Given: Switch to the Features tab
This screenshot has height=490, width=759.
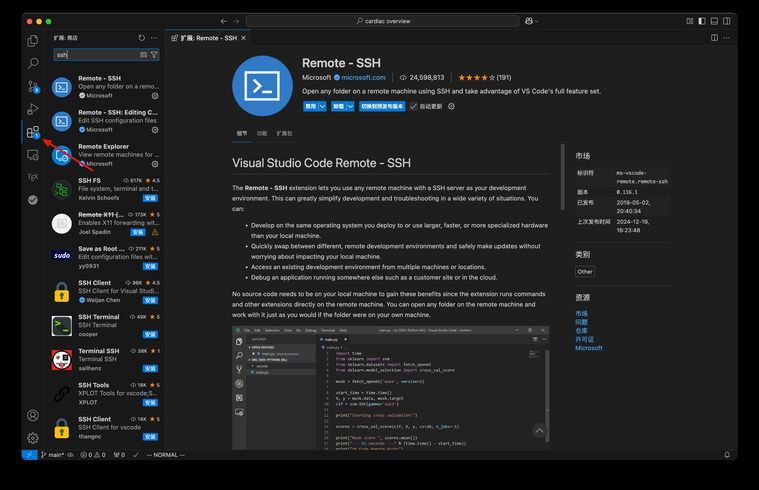Looking at the screenshot, I should click(262, 133).
